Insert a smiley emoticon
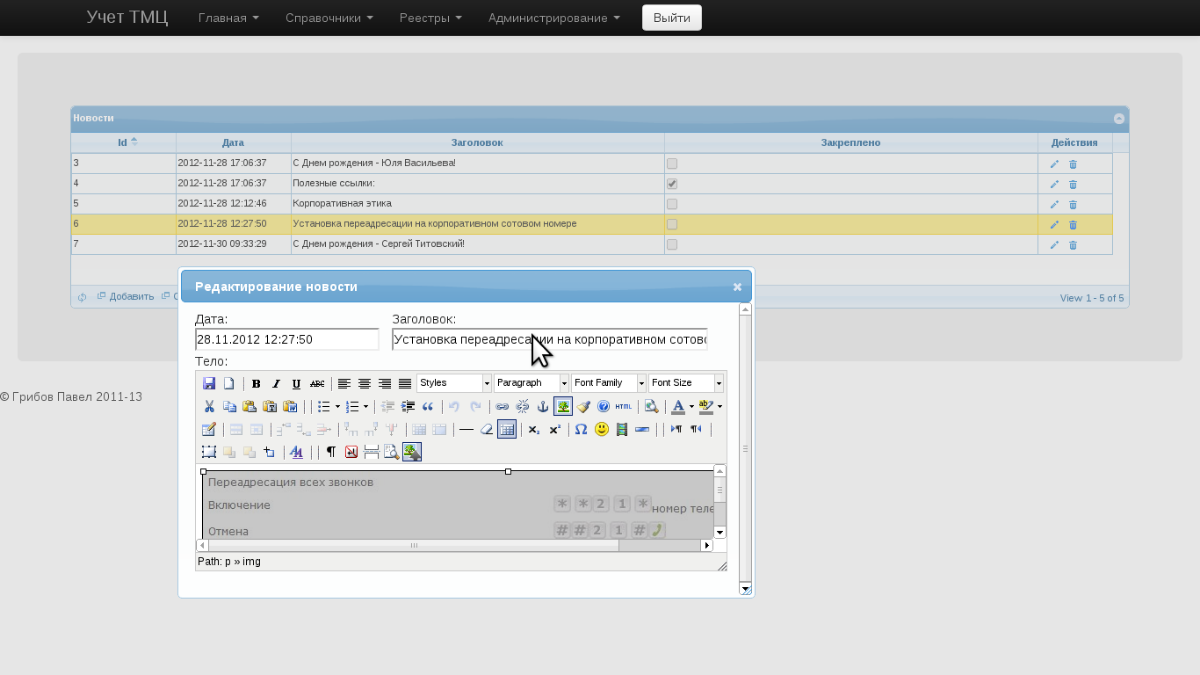1200x675 pixels. (x=602, y=429)
